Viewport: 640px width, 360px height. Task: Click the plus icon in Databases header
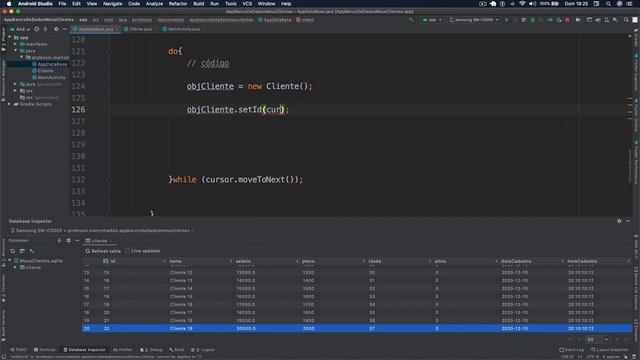point(59,240)
